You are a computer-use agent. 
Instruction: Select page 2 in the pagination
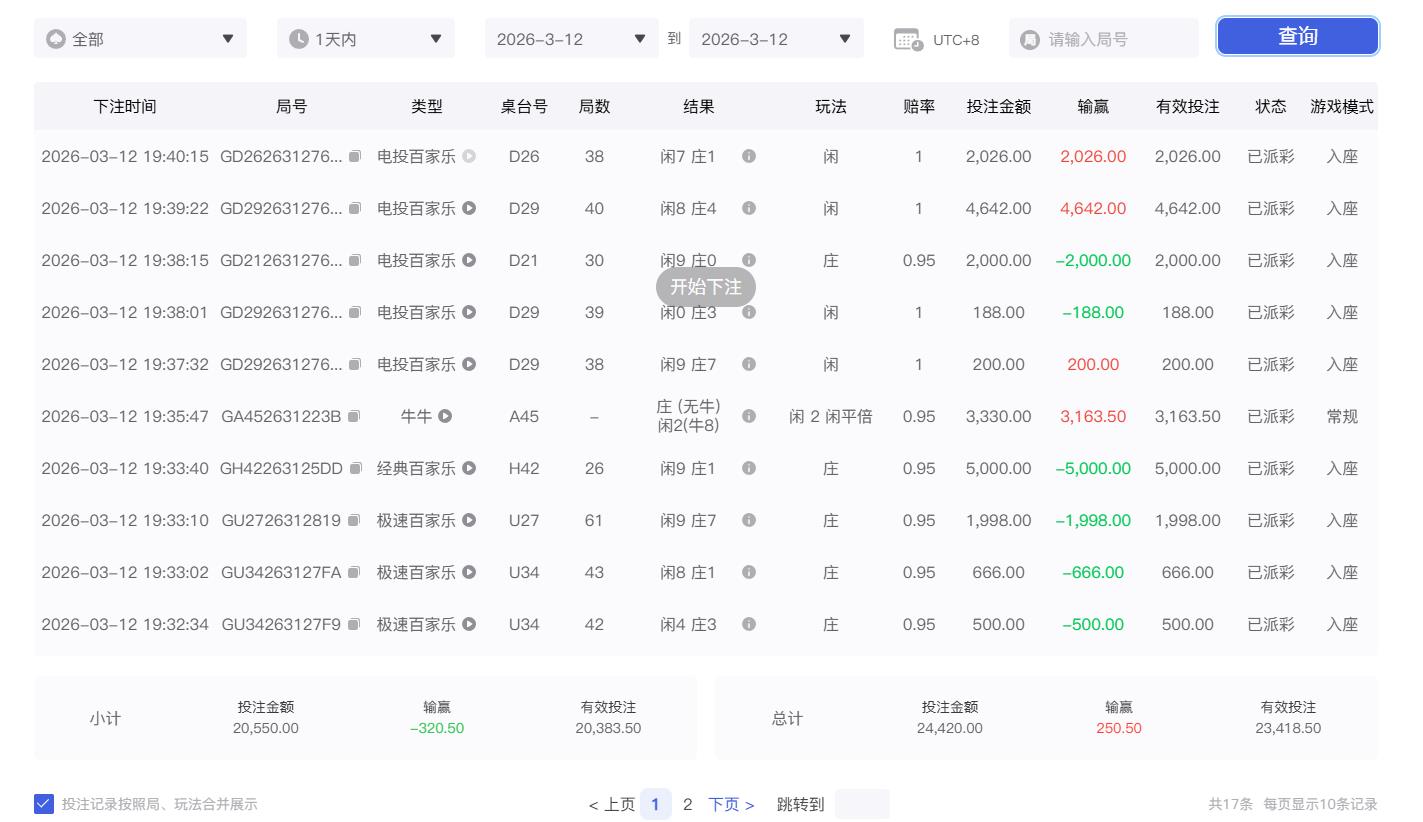click(687, 803)
